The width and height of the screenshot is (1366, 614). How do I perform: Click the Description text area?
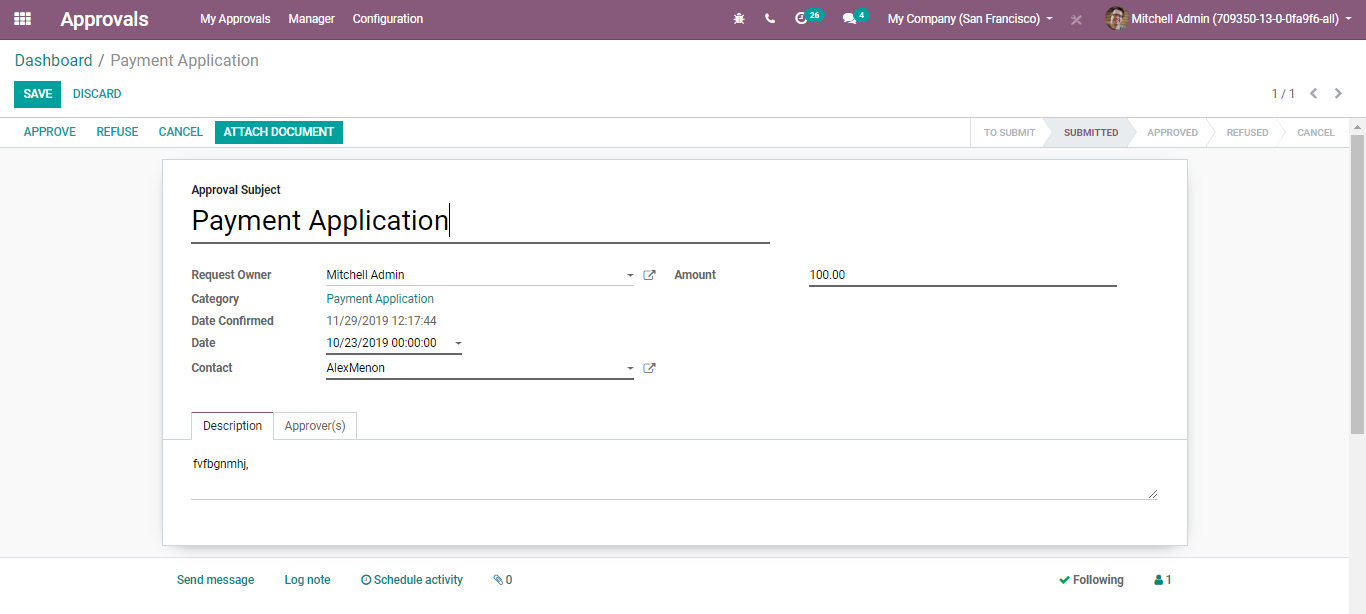[x=674, y=476]
